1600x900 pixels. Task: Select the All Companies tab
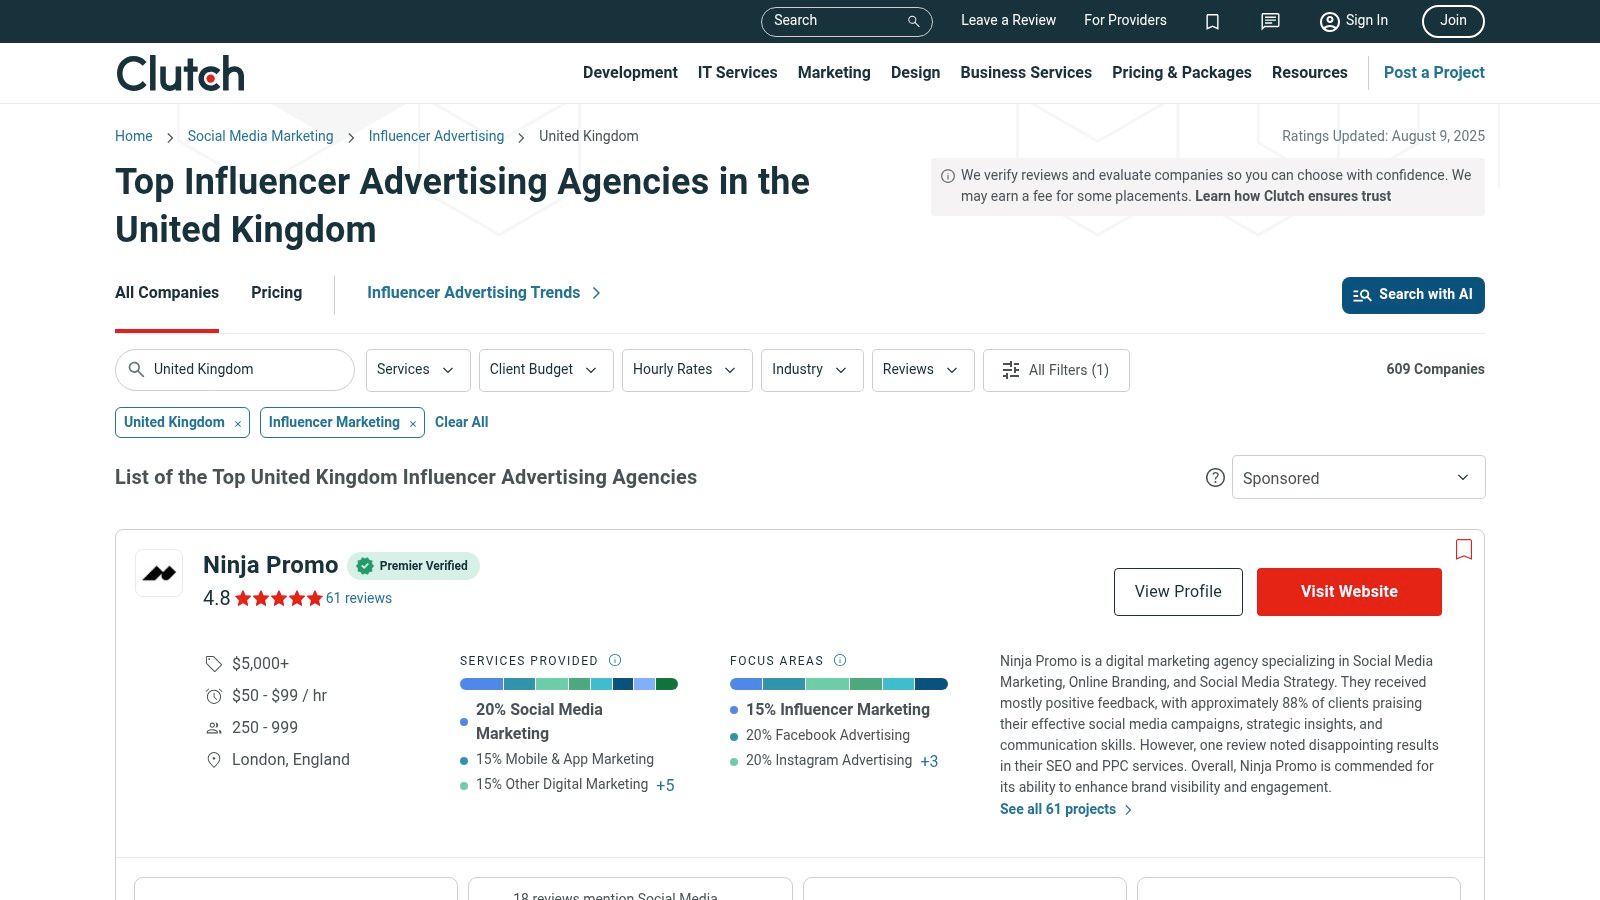[167, 293]
